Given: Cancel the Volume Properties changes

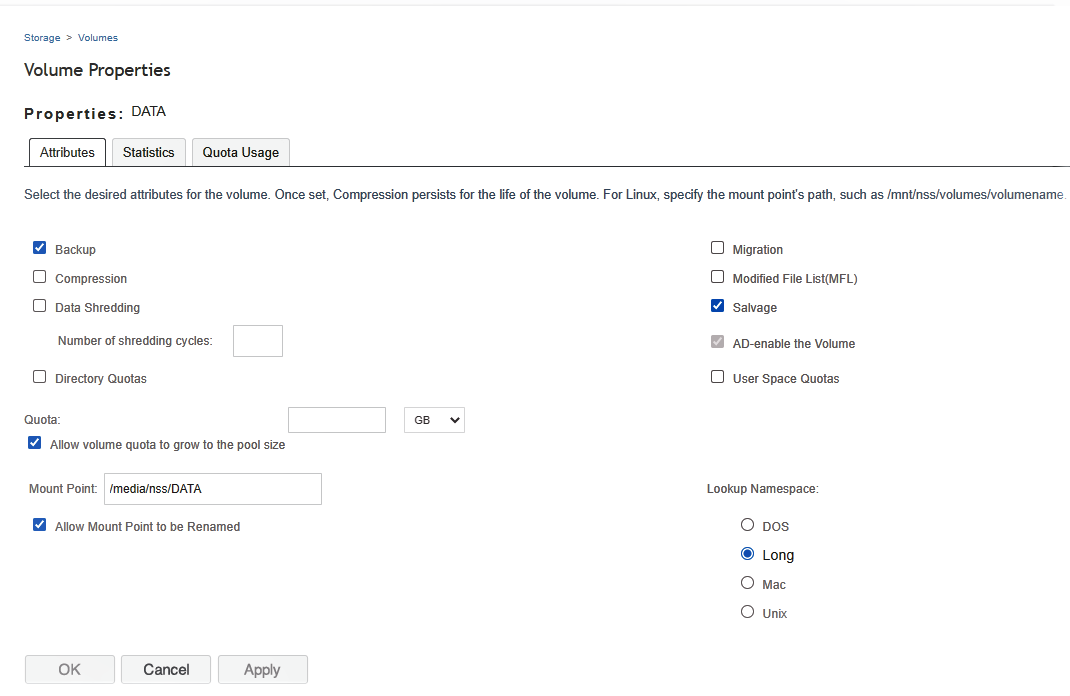Looking at the screenshot, I should click(165, 669).
